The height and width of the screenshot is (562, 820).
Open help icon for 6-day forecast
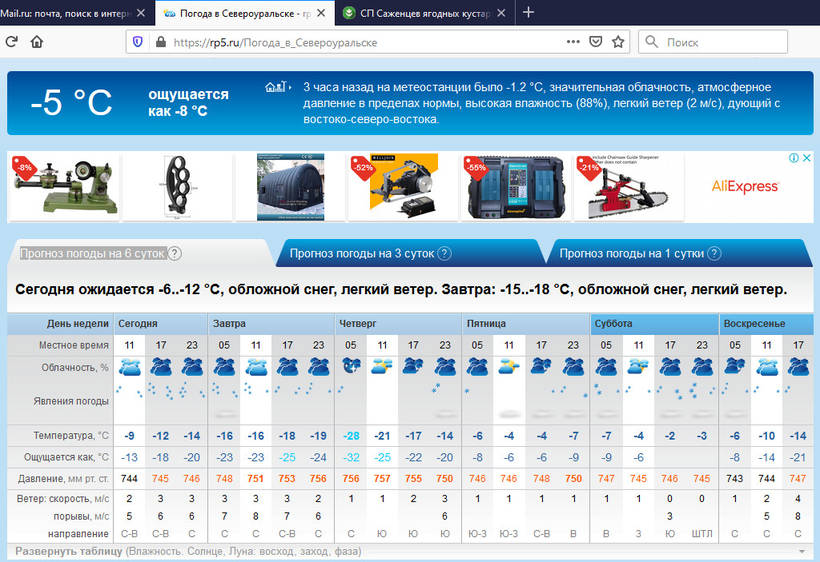pyautogui.click(x=175, y=254)
